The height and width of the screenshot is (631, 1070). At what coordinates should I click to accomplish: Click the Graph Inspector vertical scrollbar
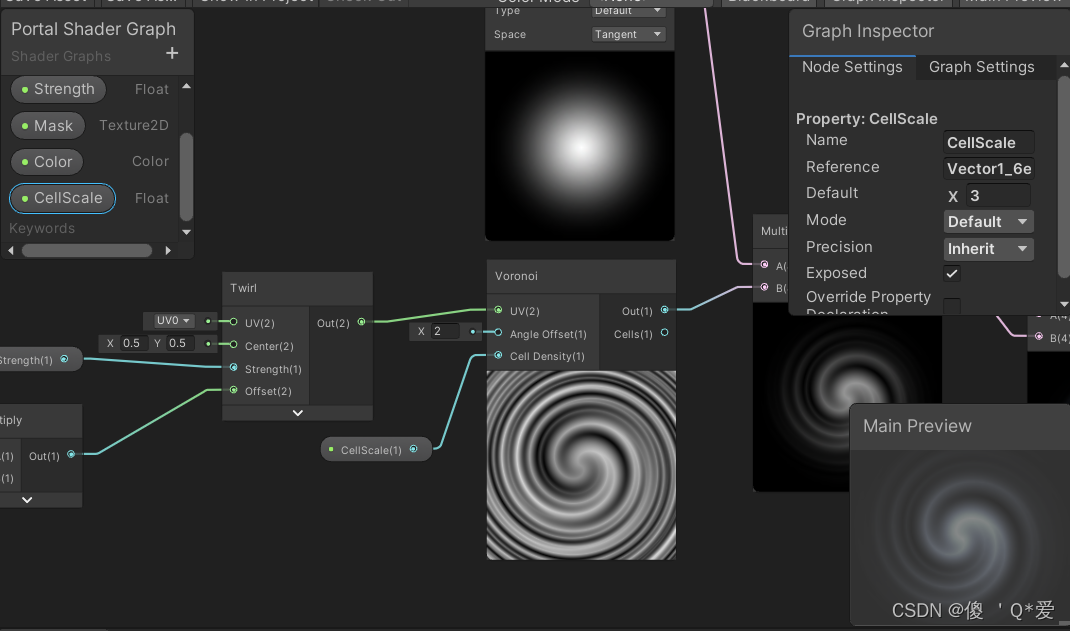1064,177
